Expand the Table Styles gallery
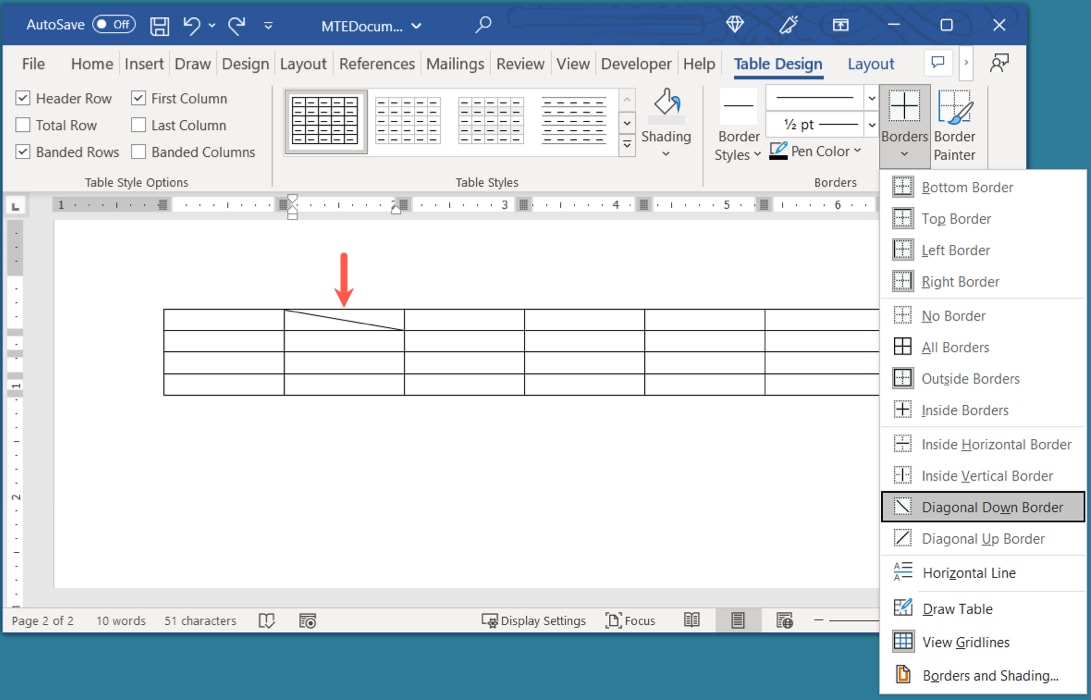 coord(627,144)
